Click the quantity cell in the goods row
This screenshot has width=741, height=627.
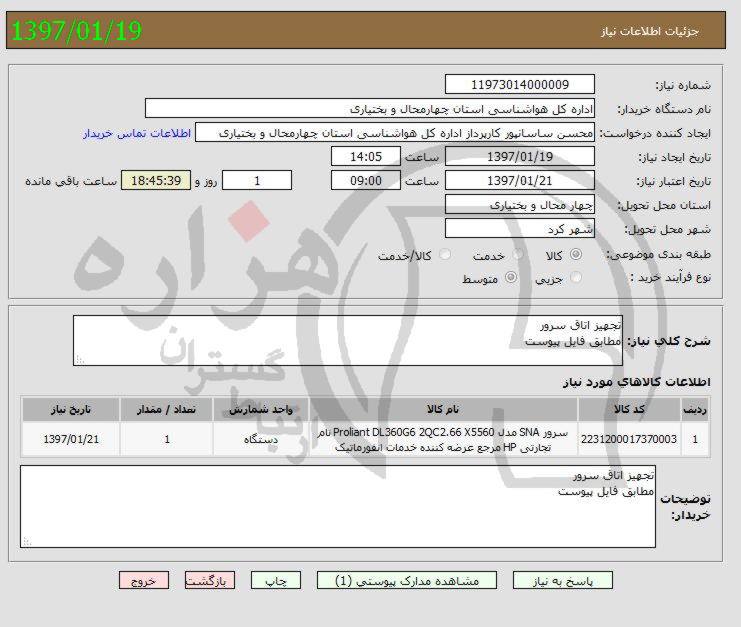pos(167,439)
